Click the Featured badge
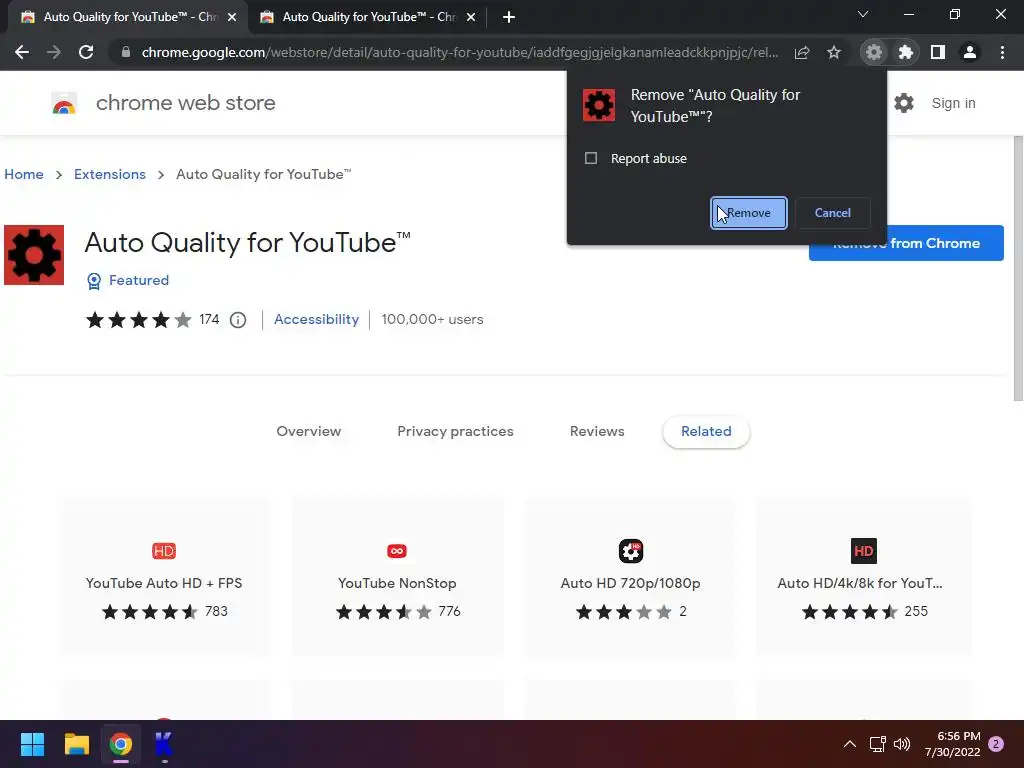1024x768 pixels. point(128,280)
